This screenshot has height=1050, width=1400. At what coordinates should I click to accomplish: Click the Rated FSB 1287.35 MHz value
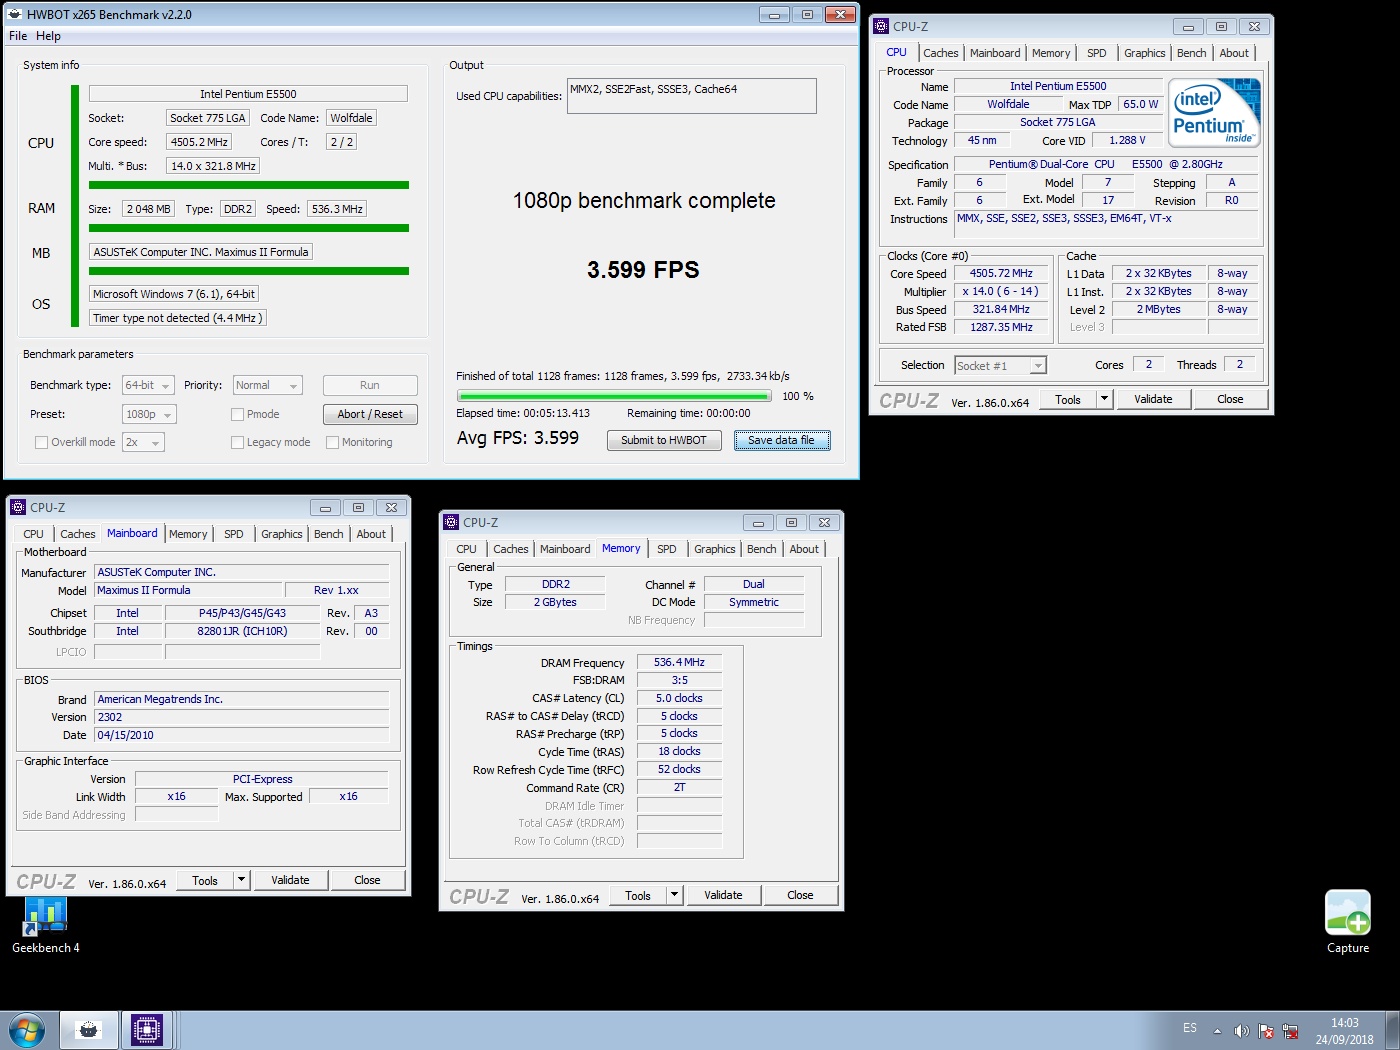click(1001, 327)
